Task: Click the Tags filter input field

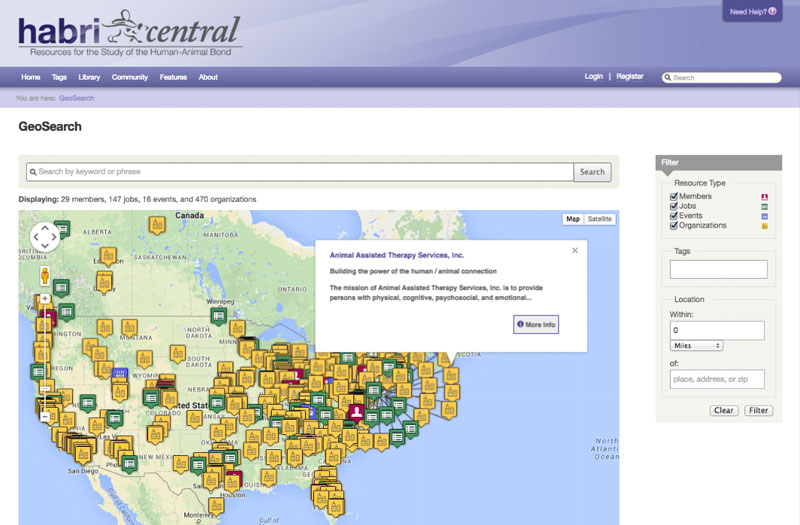Action: click(718, 269)
